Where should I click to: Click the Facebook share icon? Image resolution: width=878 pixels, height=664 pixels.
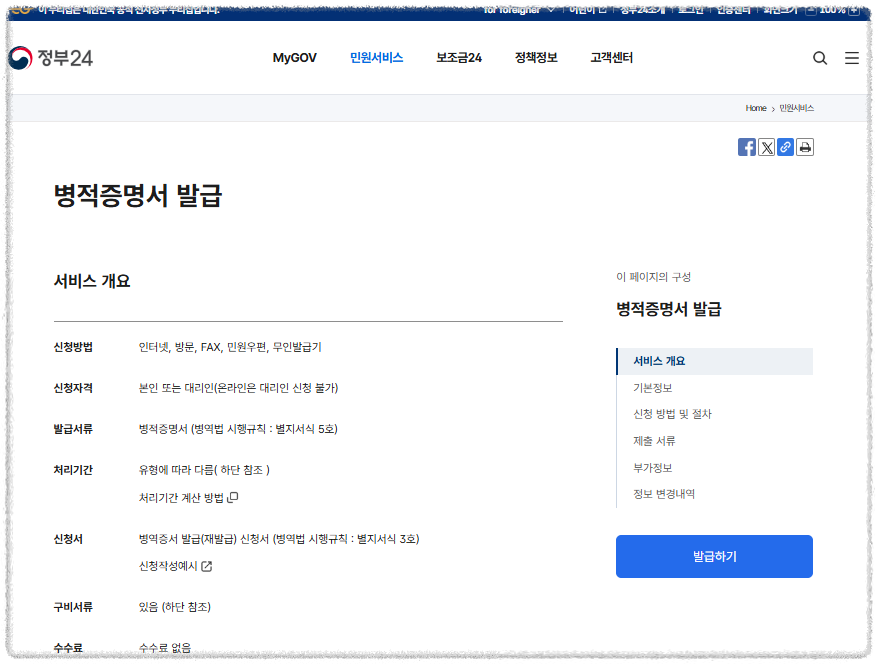[747, 146]
